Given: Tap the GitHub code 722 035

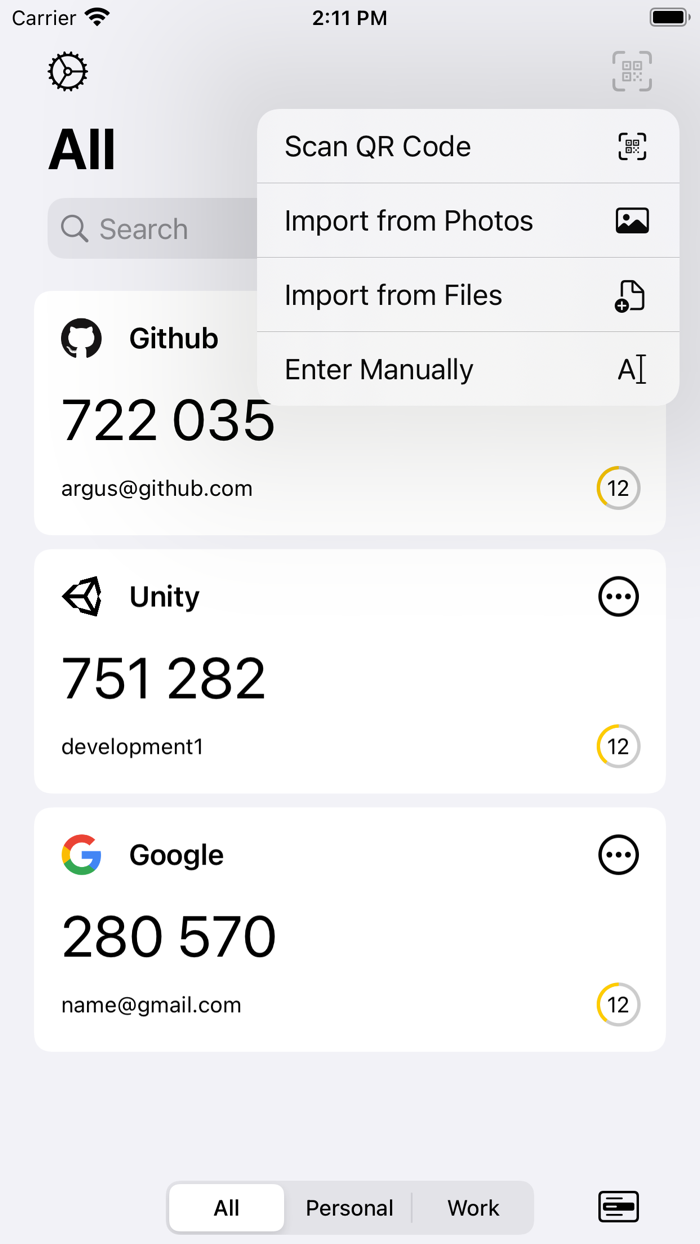Looking at the screenshot, I should coord(168,422).
